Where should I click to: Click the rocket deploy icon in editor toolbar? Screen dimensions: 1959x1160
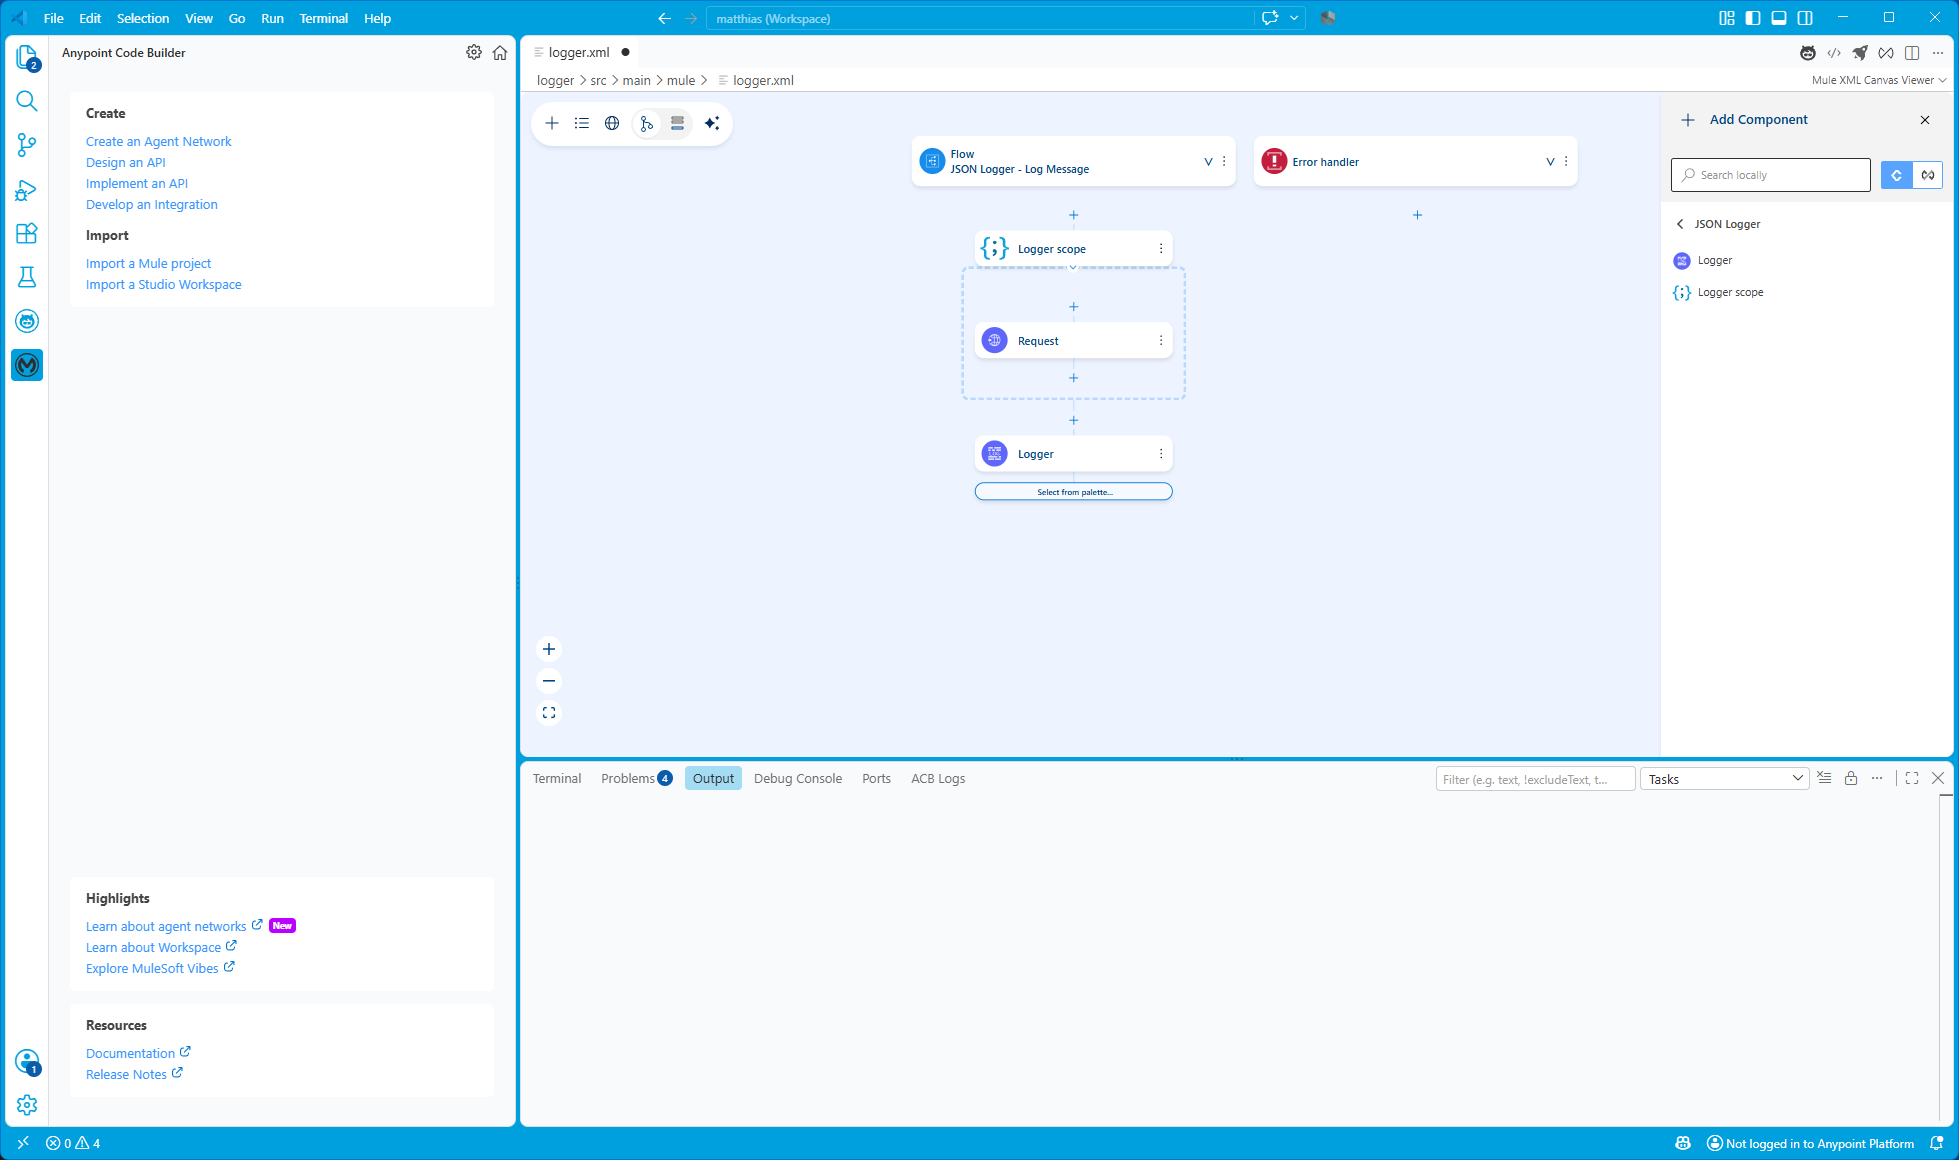pyautogui.click(x=1860, y=53)
